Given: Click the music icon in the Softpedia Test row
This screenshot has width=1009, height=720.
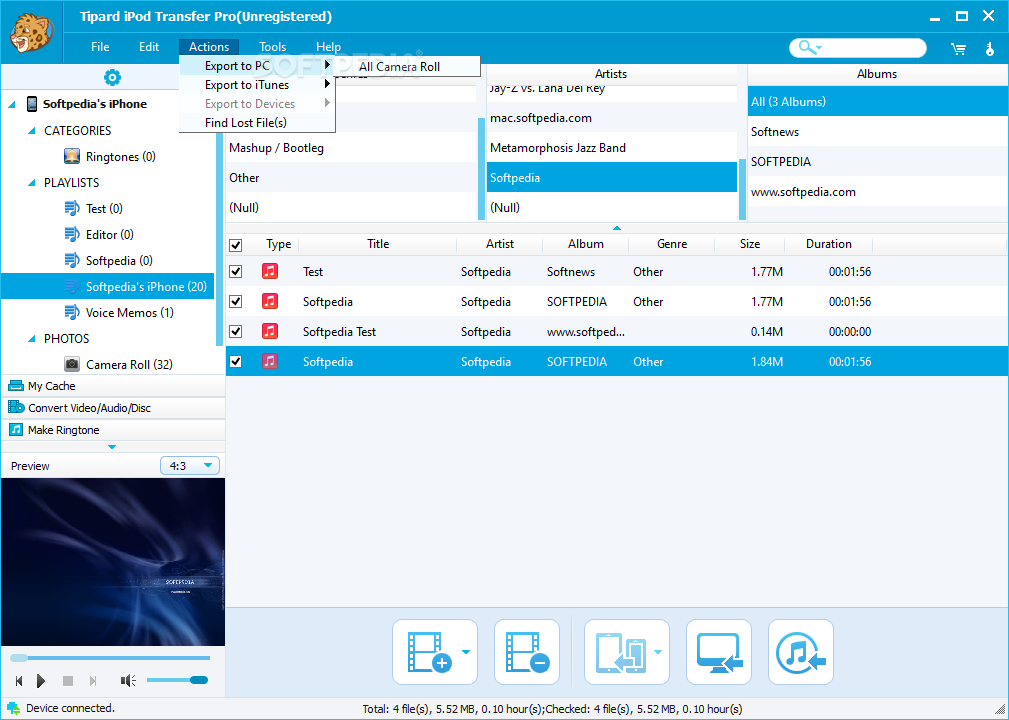Looking at the screenshot, I should (270, 331).
